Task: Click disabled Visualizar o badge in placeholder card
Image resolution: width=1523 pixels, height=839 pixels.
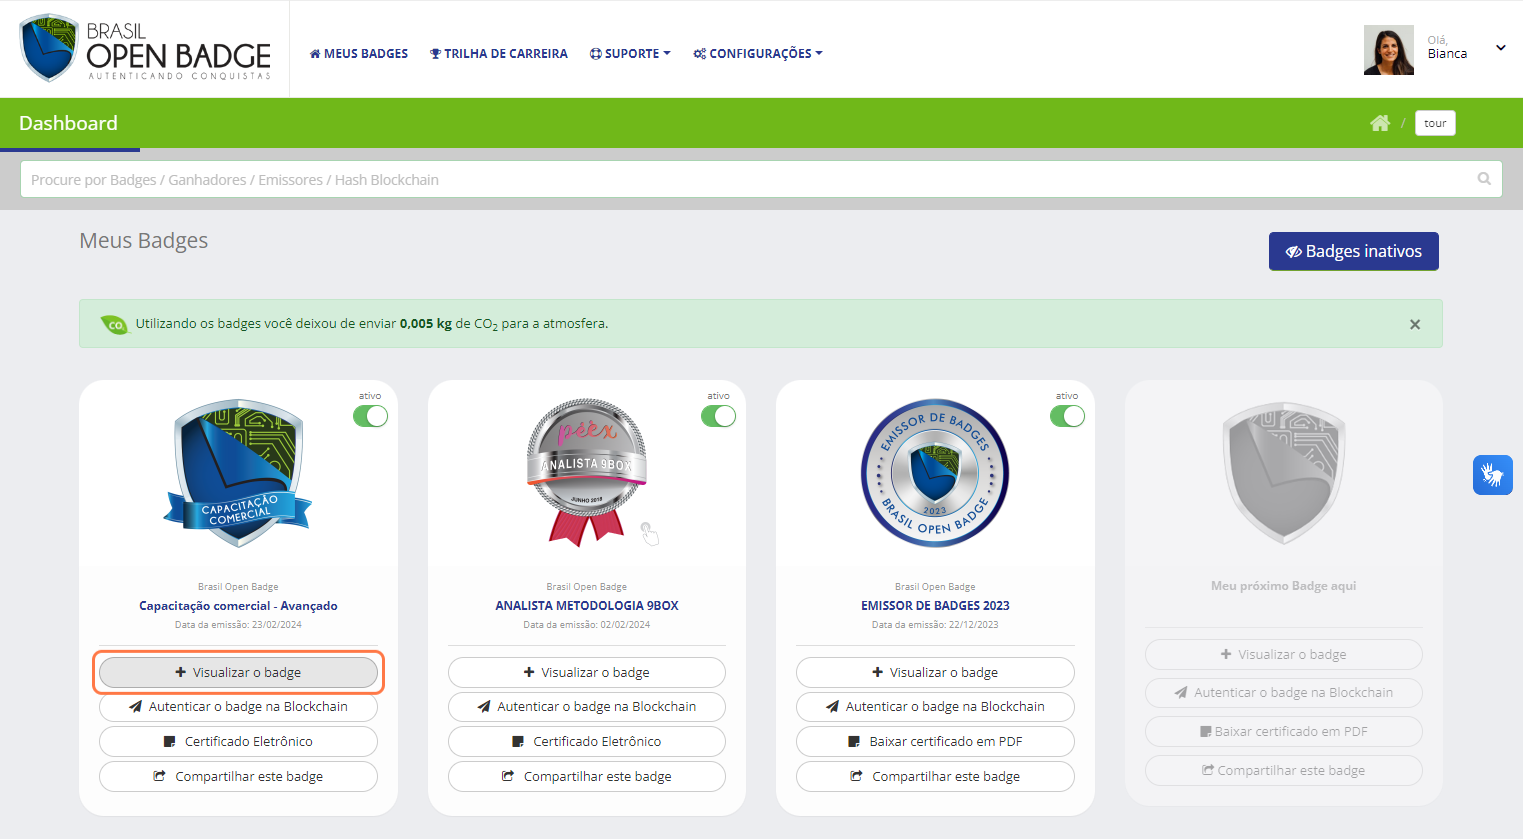Action: (1284, 654)
